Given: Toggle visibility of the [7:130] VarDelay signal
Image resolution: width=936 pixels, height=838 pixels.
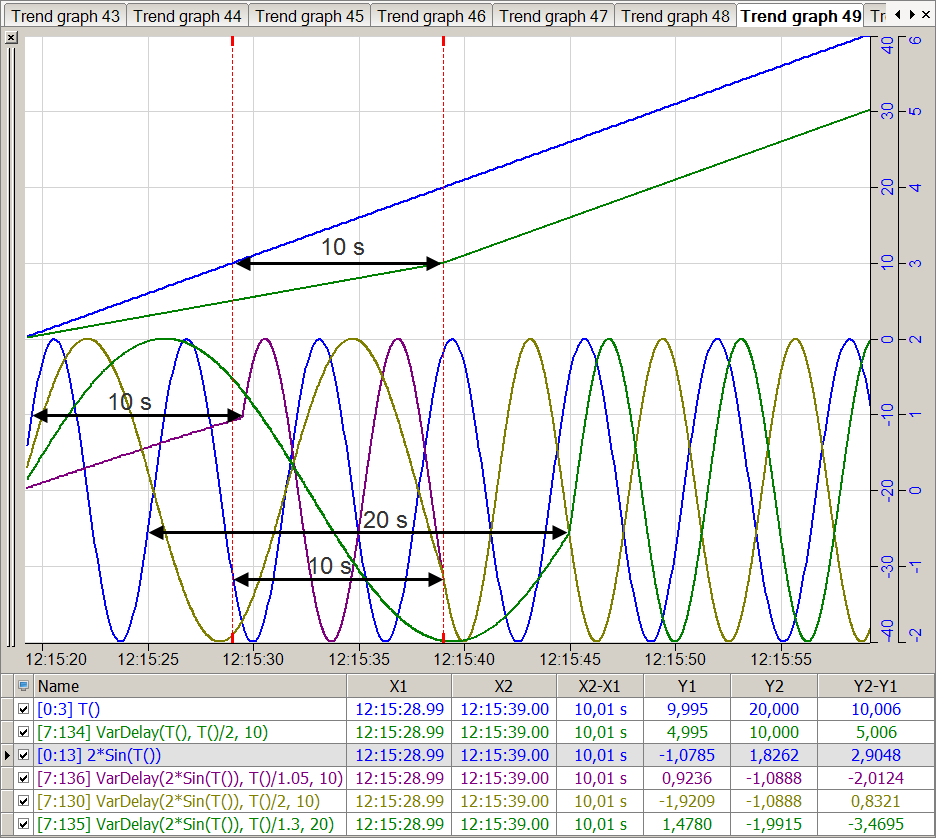Looking at the screenshot, I should point(24,802).
